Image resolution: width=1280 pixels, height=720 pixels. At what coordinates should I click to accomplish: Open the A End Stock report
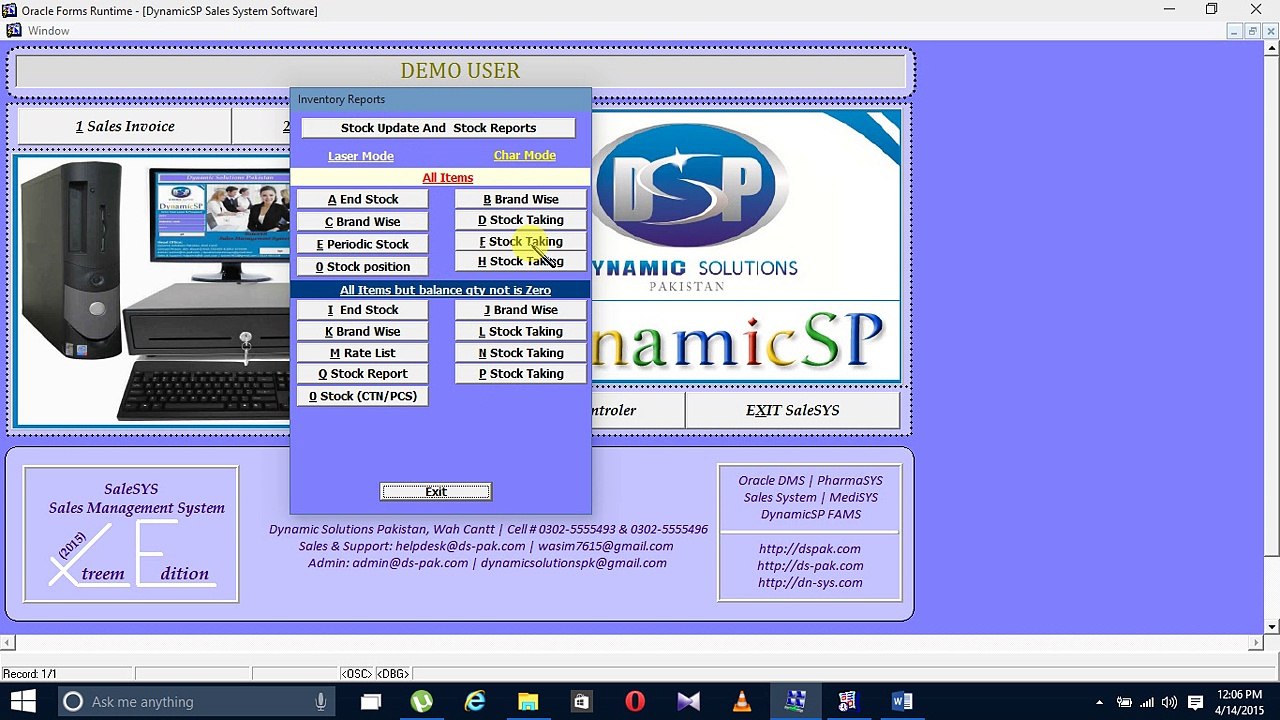363,199
